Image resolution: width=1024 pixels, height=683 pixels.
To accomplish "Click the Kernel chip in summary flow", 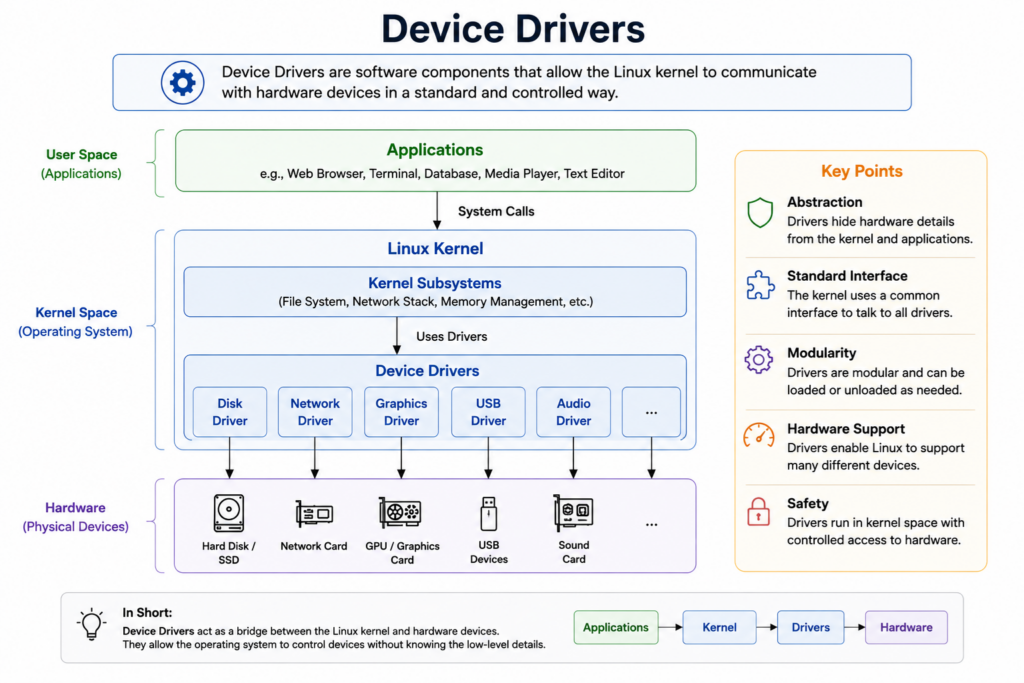I will point(719,627).
